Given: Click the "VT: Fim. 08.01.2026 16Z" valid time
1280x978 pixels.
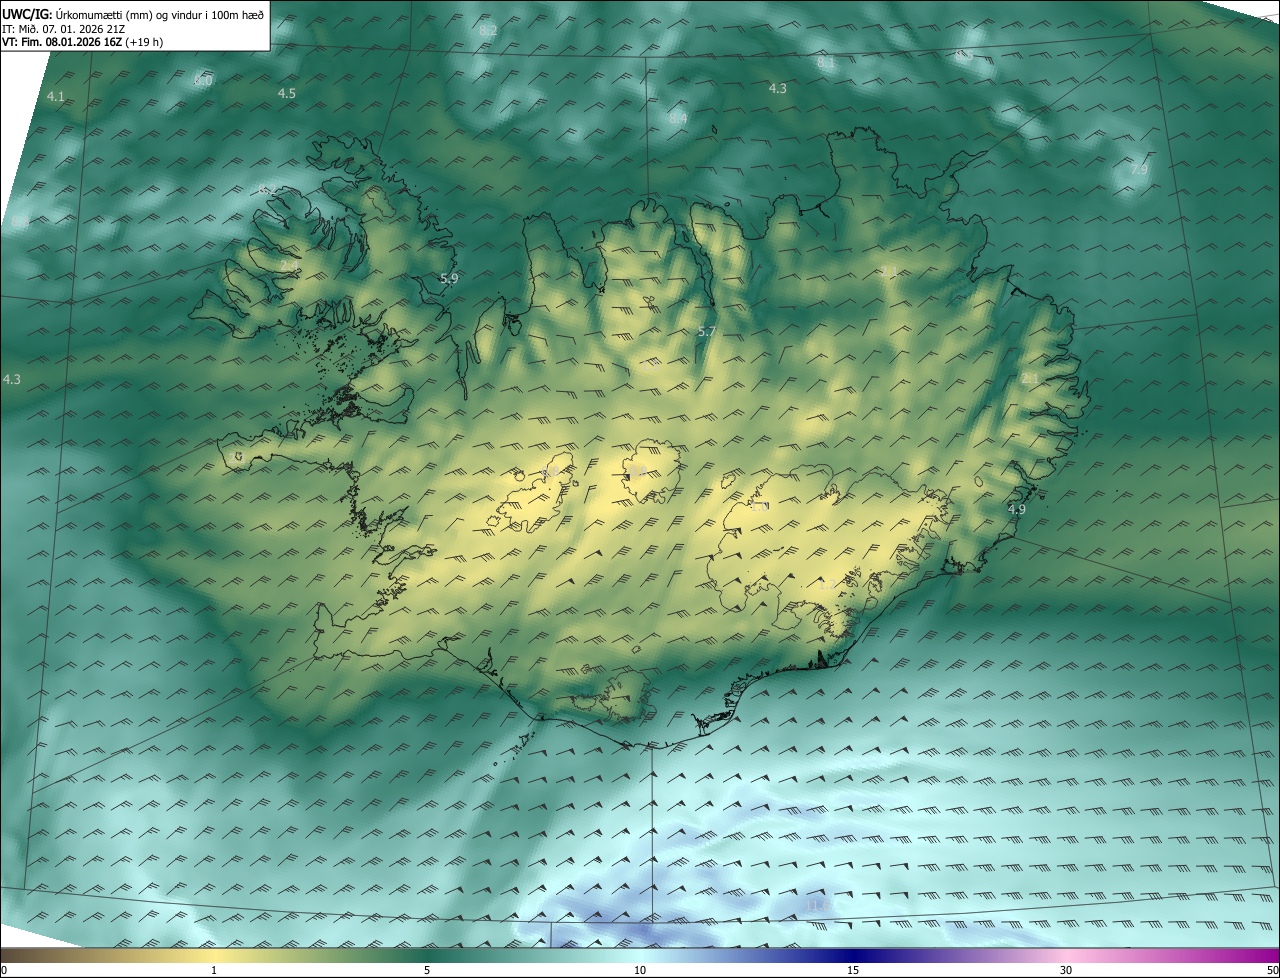Looking at the screenshot, I should pyautogui.click(x=60, y=42).
